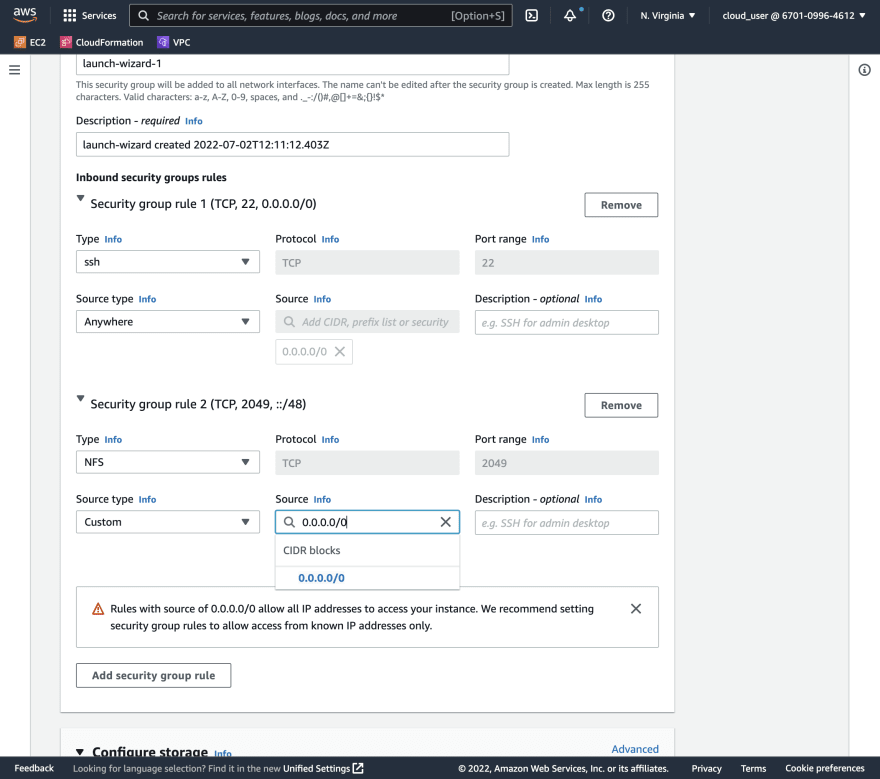Open the notifications bell
This screenshot has width=880, height=779.
pyautogui.click(x=570, y=16)
